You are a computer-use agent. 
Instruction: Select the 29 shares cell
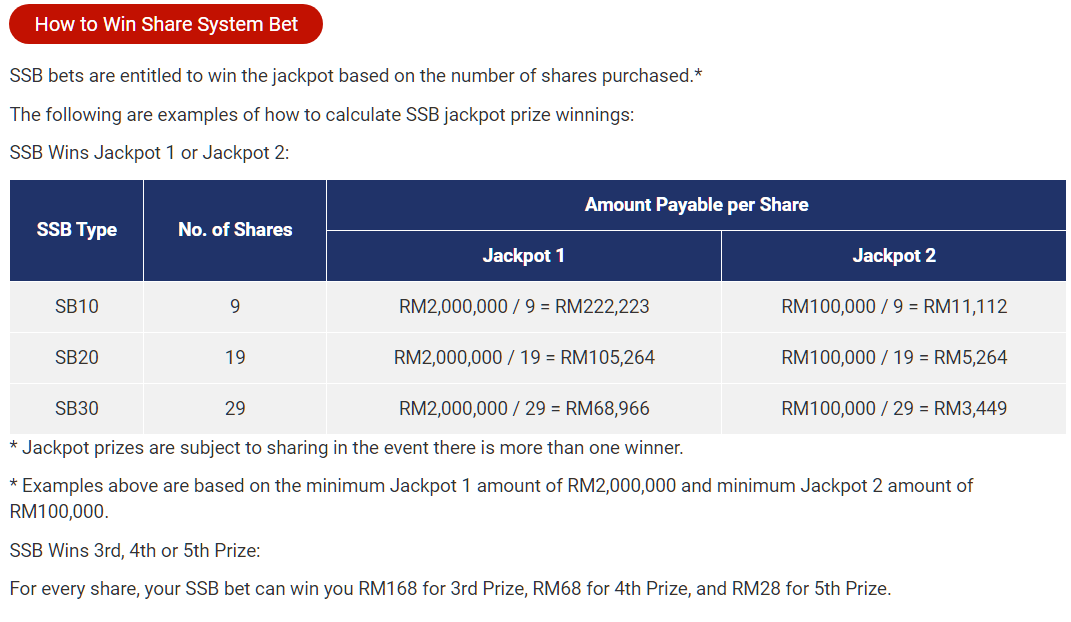[x=235, y=409]
